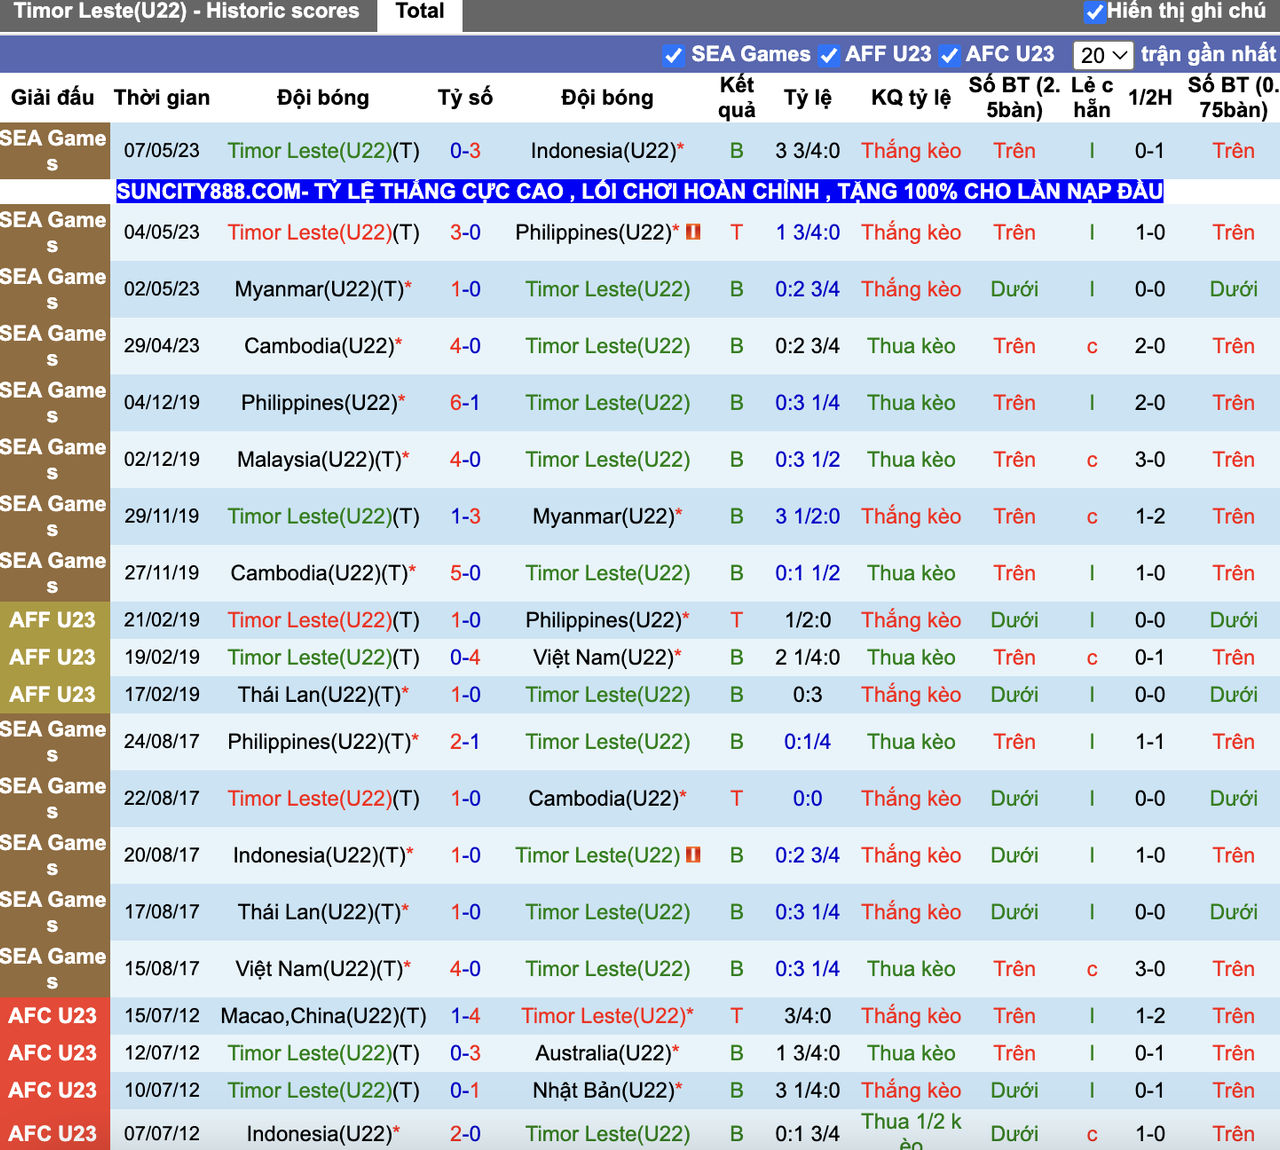The height and width of the screenshot is (1150, 1280).
Task: Open the 2-0 score on 07/07/12
Action: [465, 1134]
